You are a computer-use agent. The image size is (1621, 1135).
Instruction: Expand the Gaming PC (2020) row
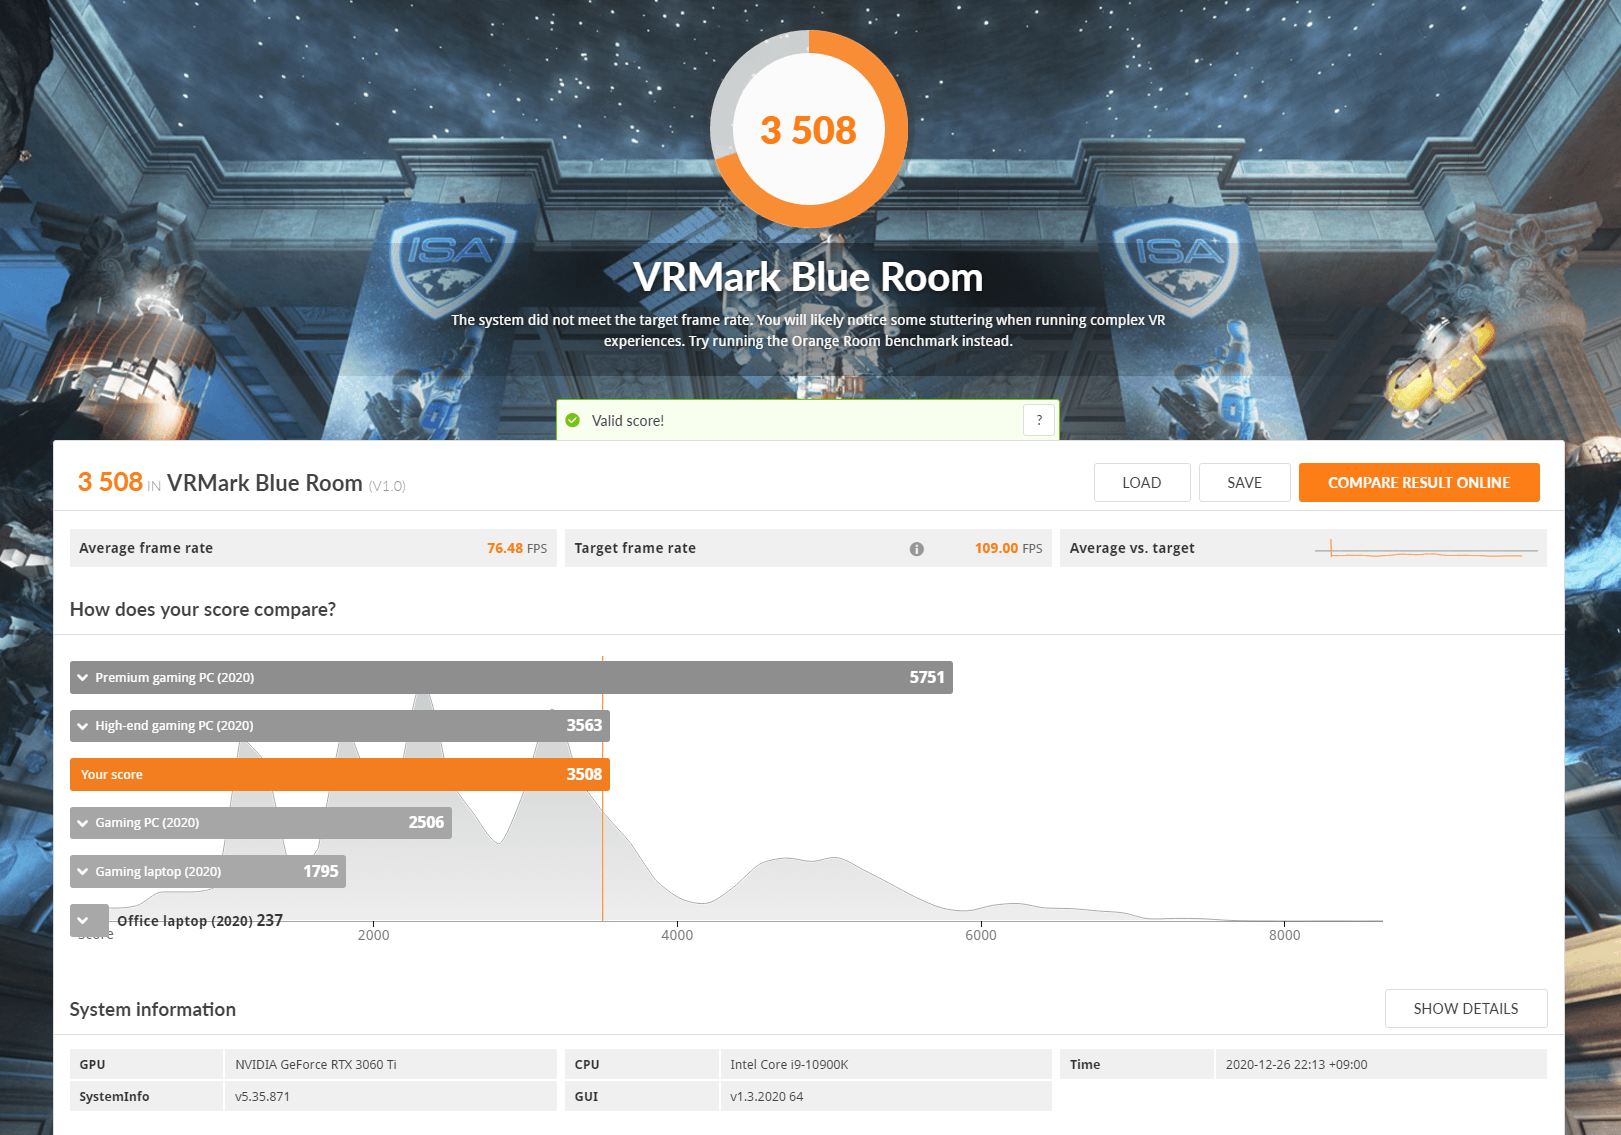pos(83,823)
